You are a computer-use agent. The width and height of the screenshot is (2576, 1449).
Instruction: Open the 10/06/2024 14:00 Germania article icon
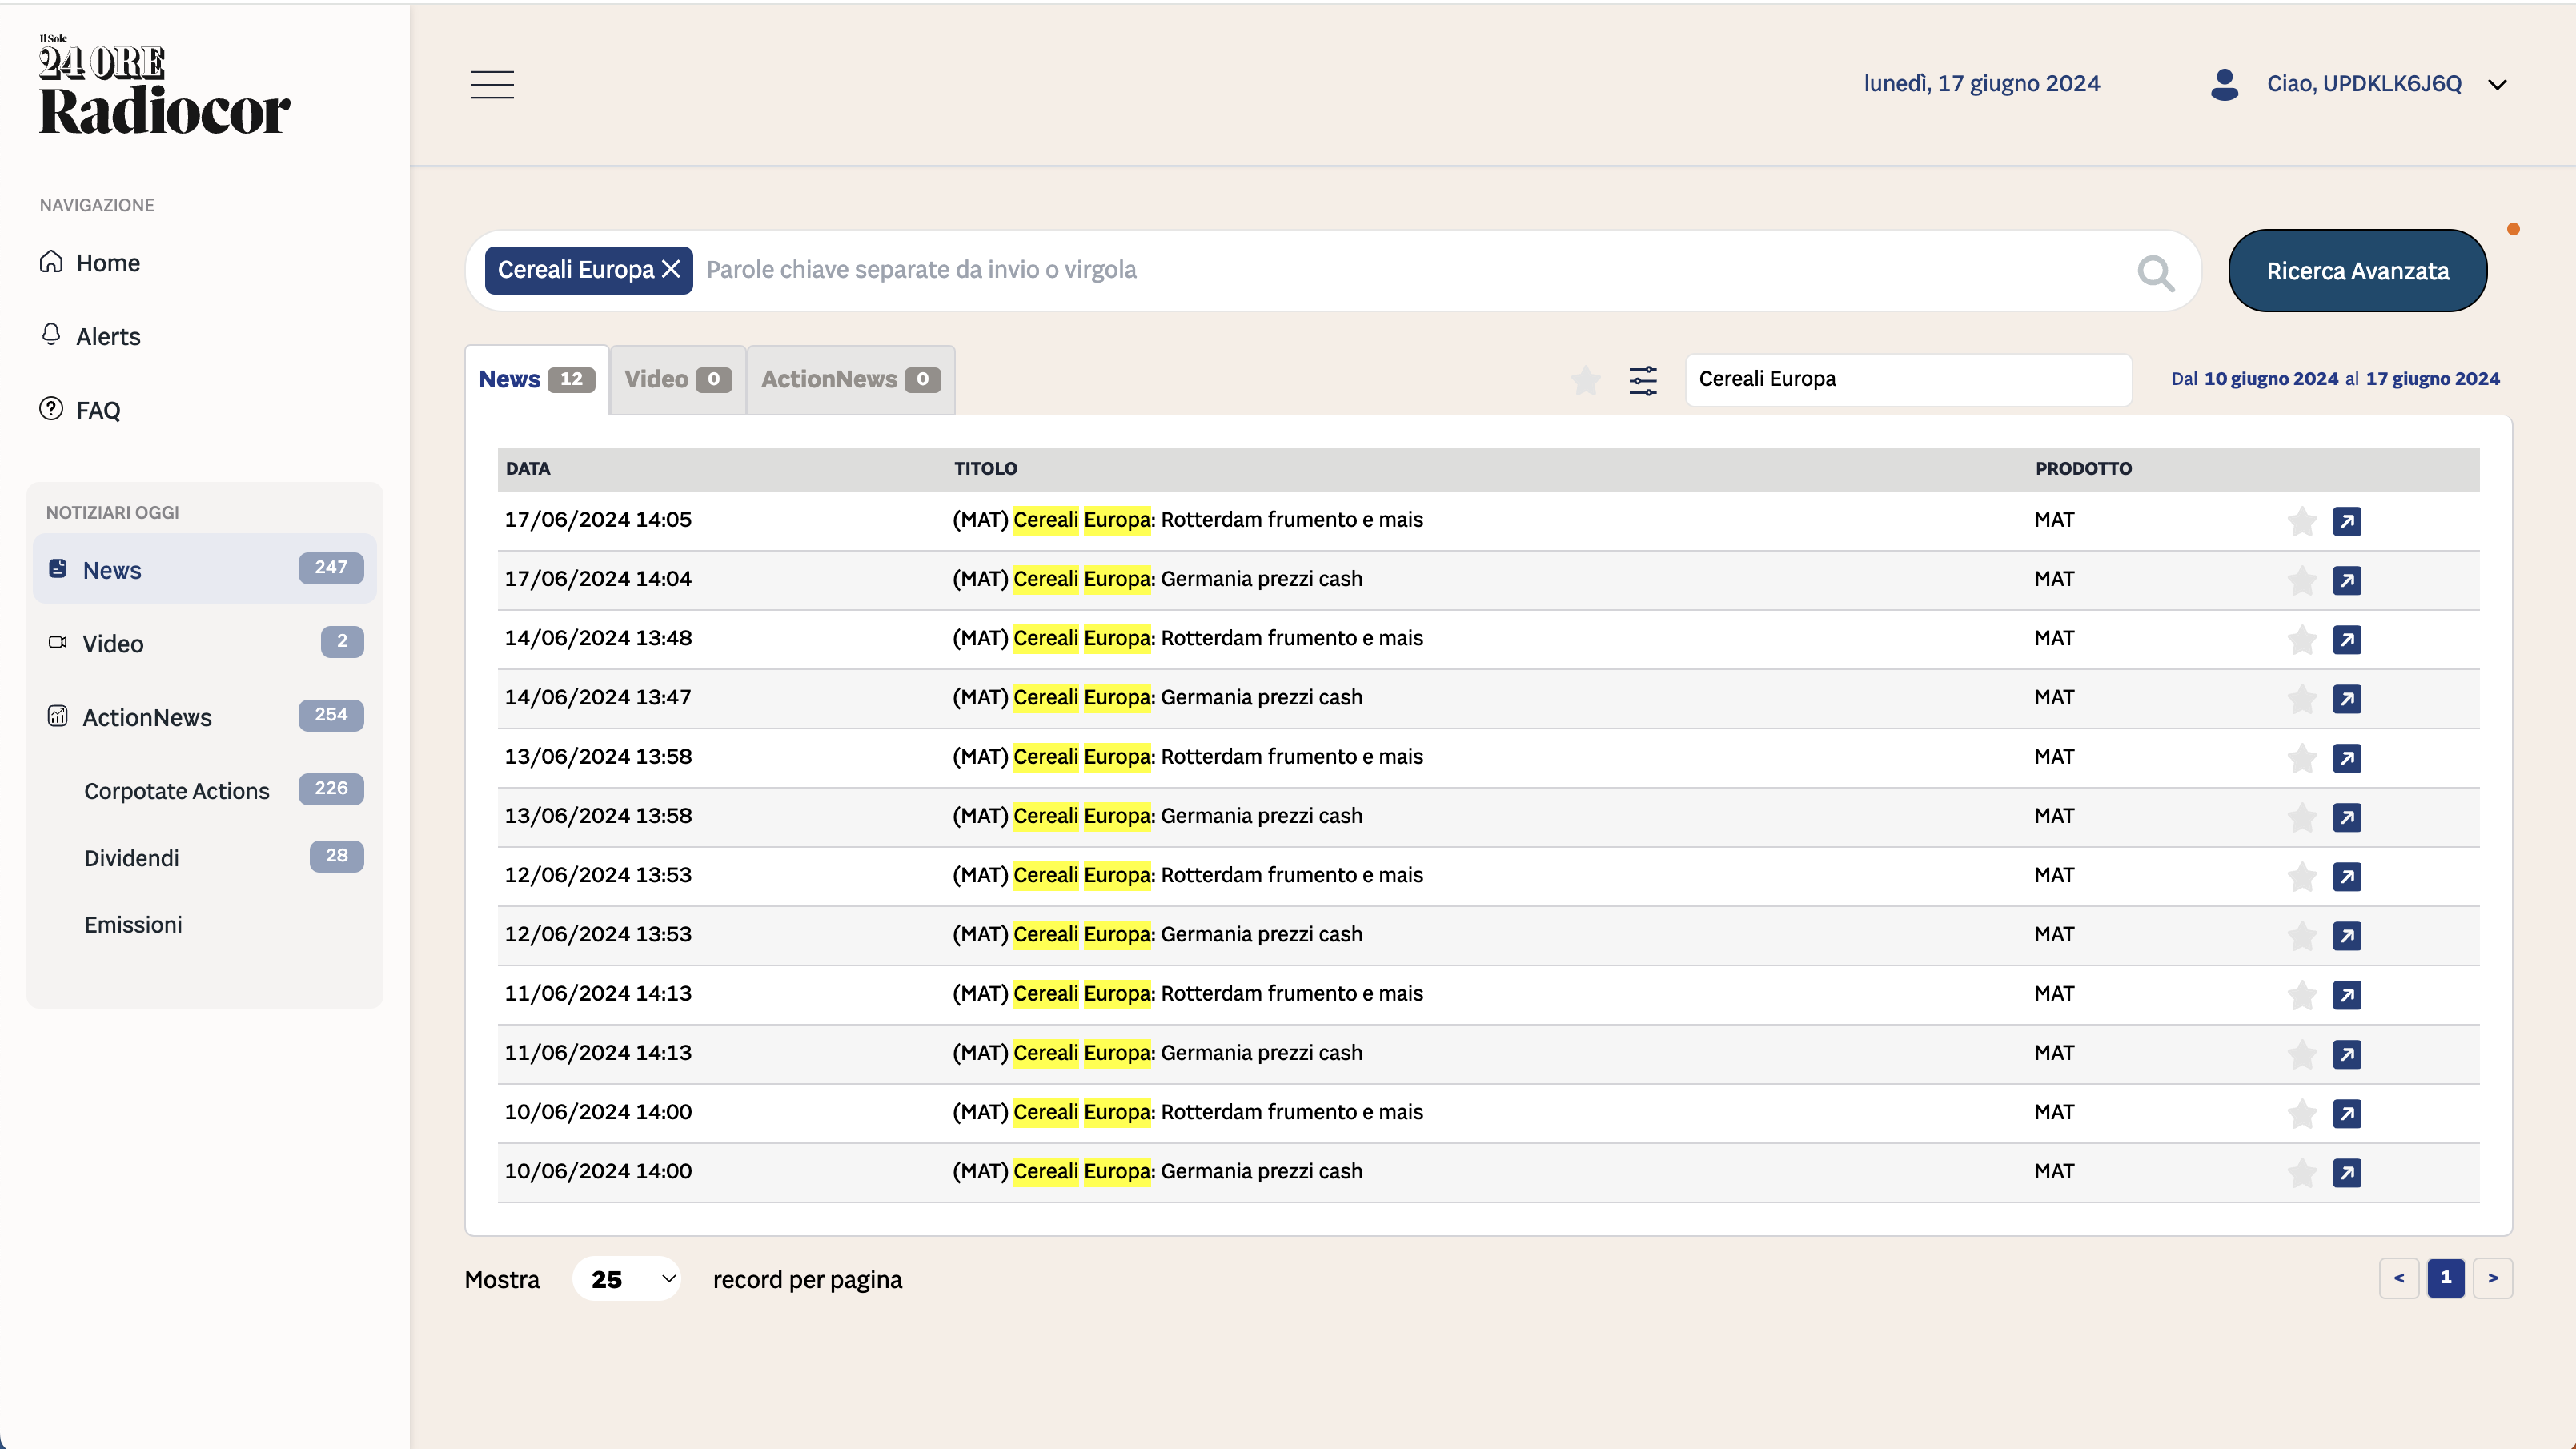[2346, 1173]
